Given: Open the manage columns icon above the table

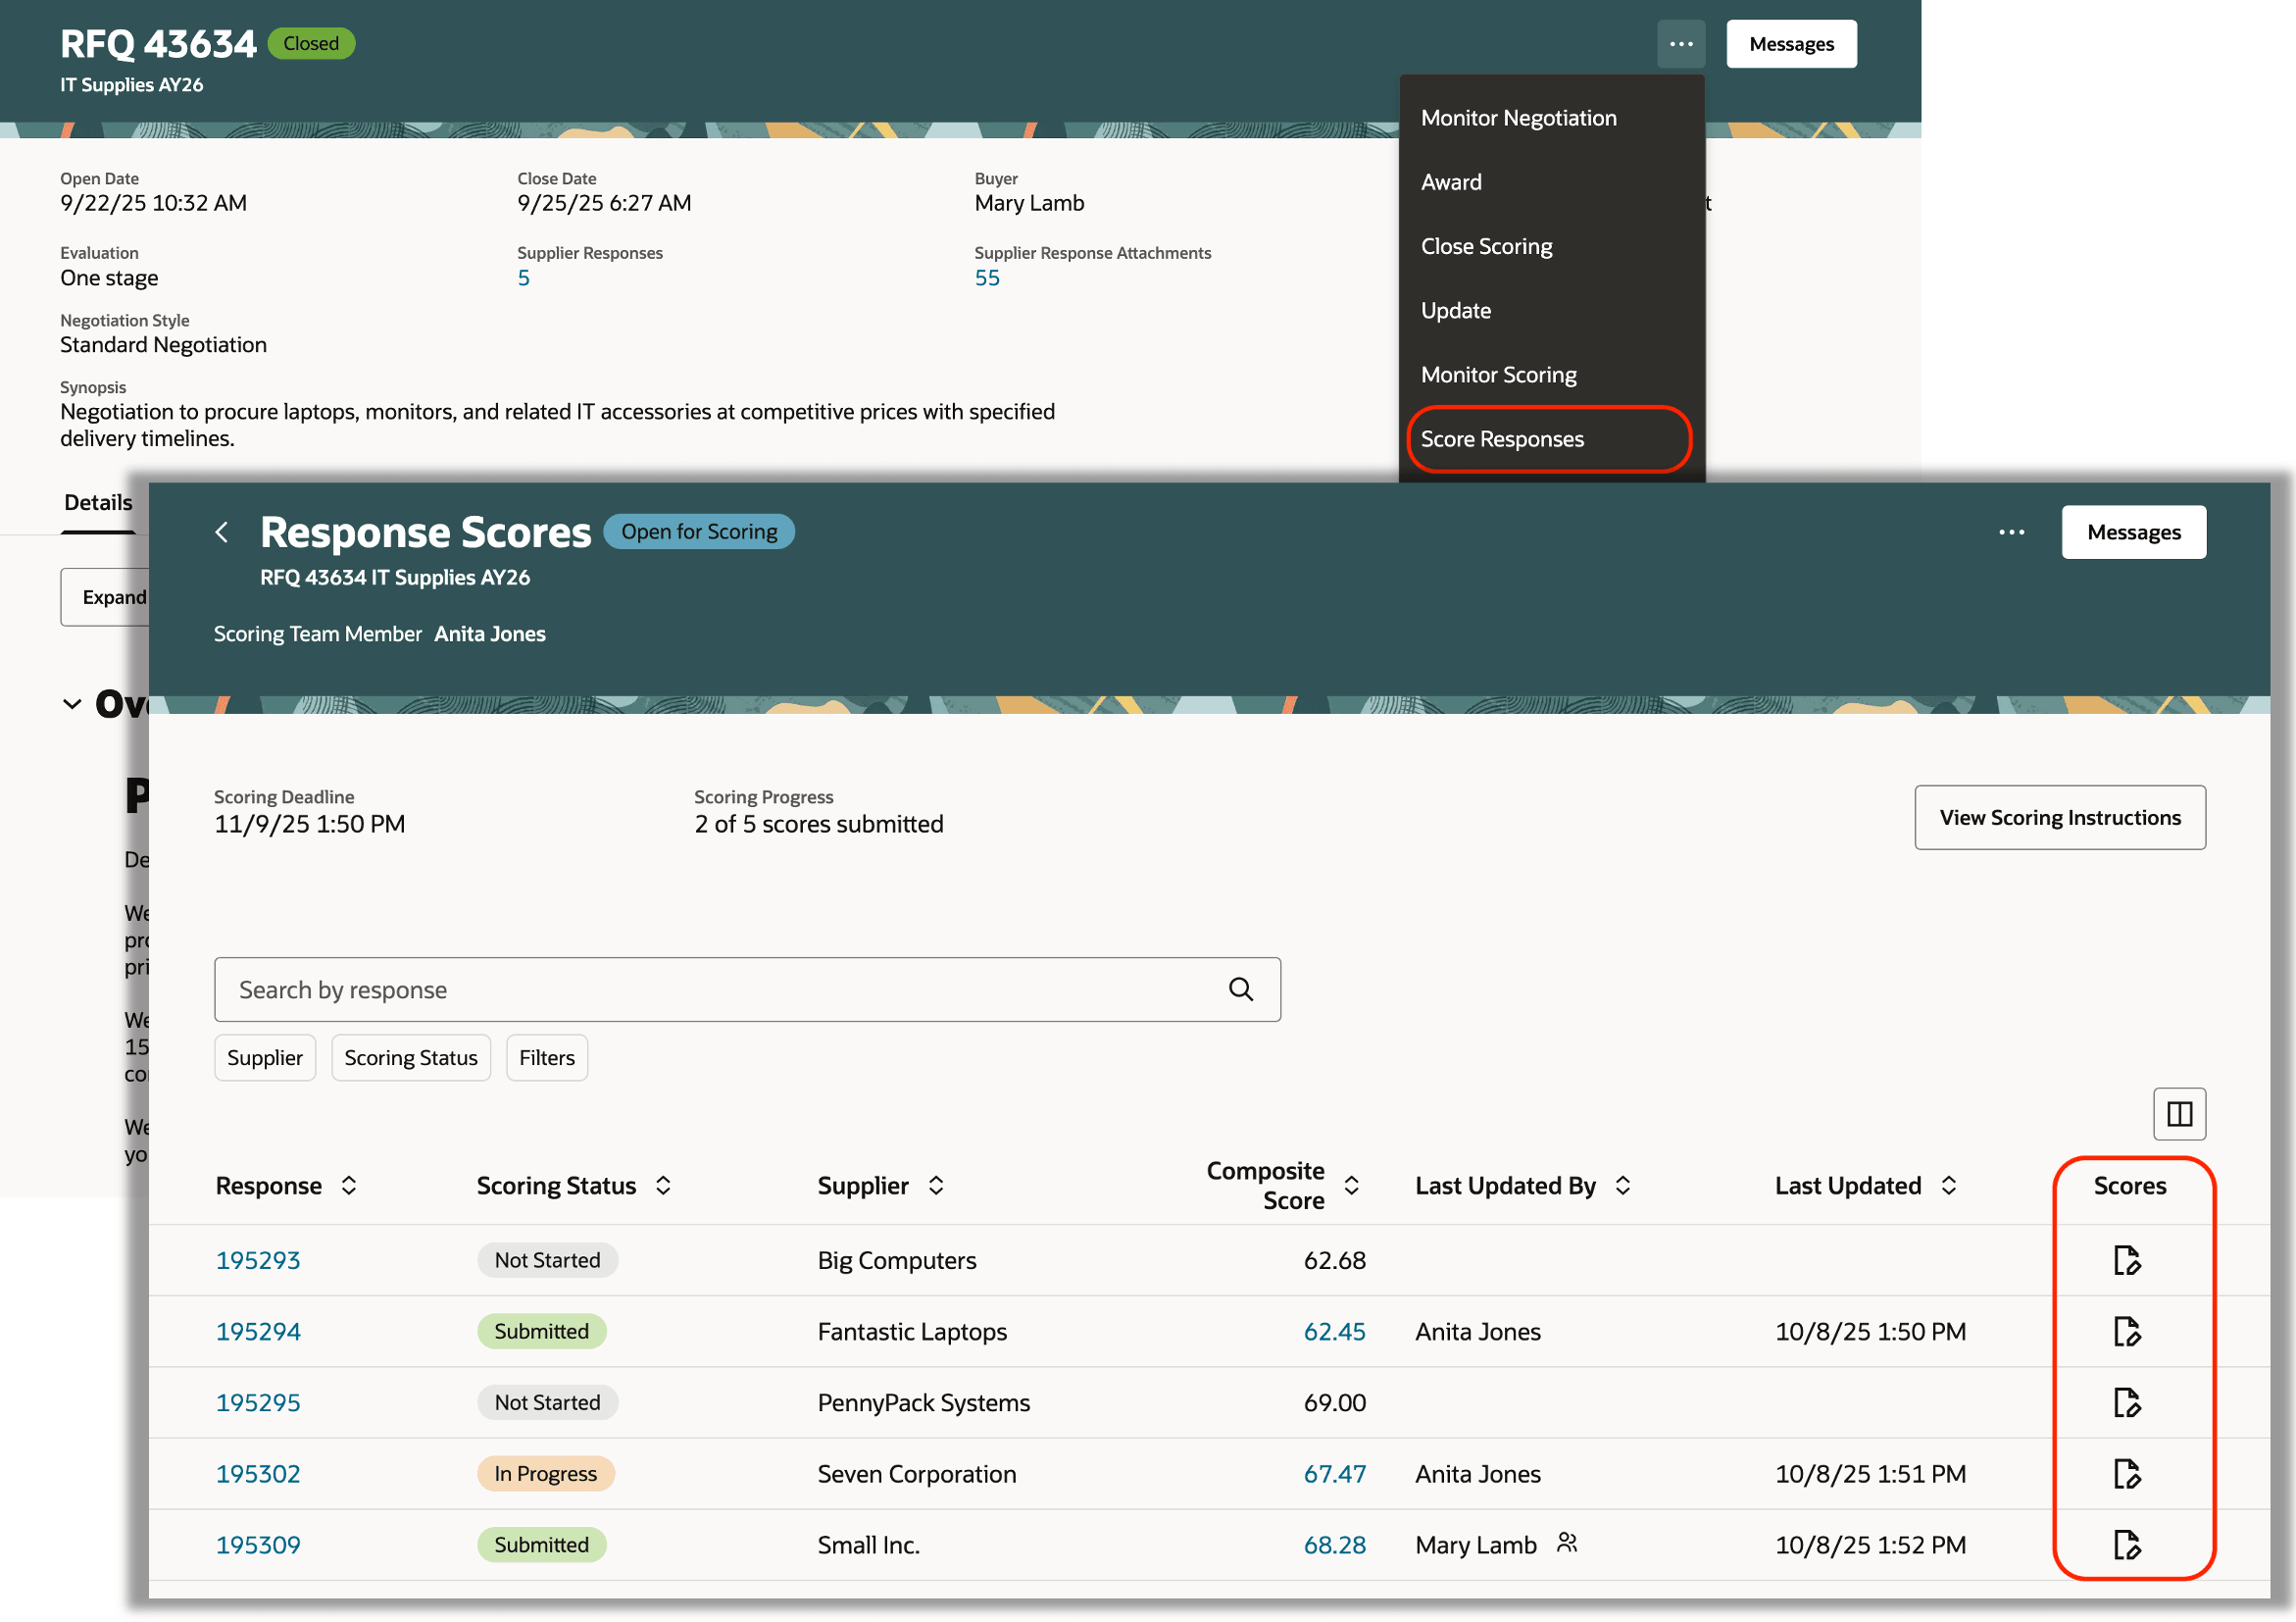Looking at the screenshot, I should tap(2179, 1114).
